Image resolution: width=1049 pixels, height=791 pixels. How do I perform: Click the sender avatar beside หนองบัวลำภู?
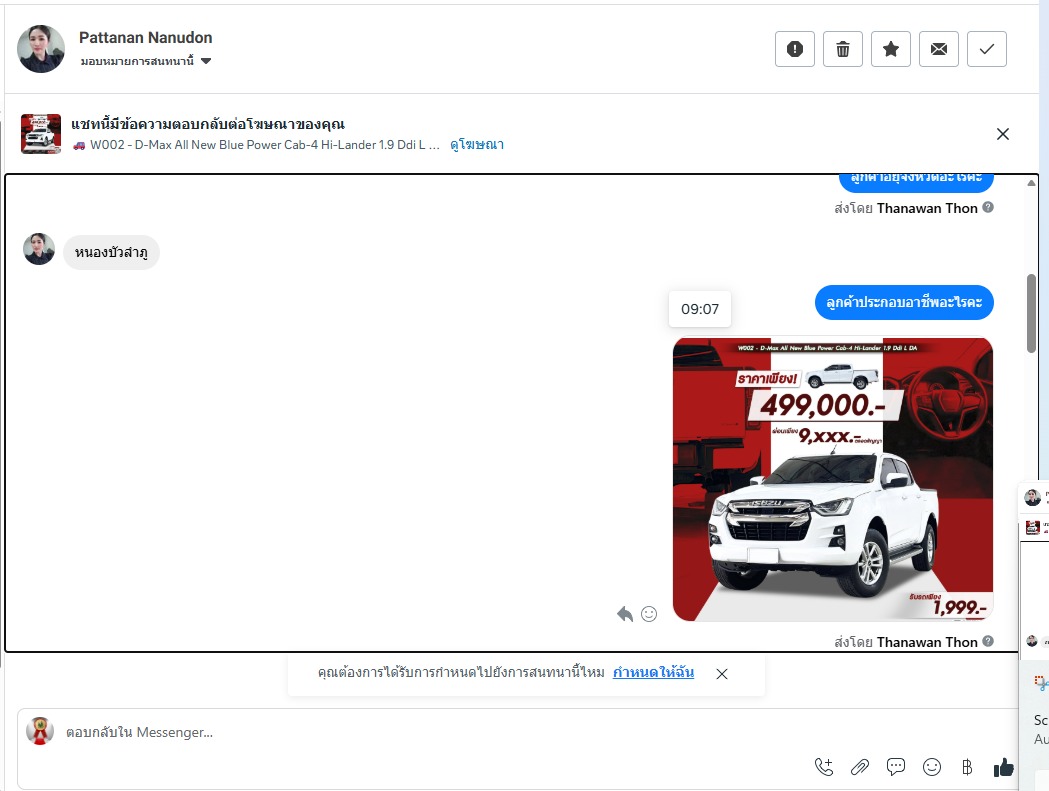tap(39, 249)
